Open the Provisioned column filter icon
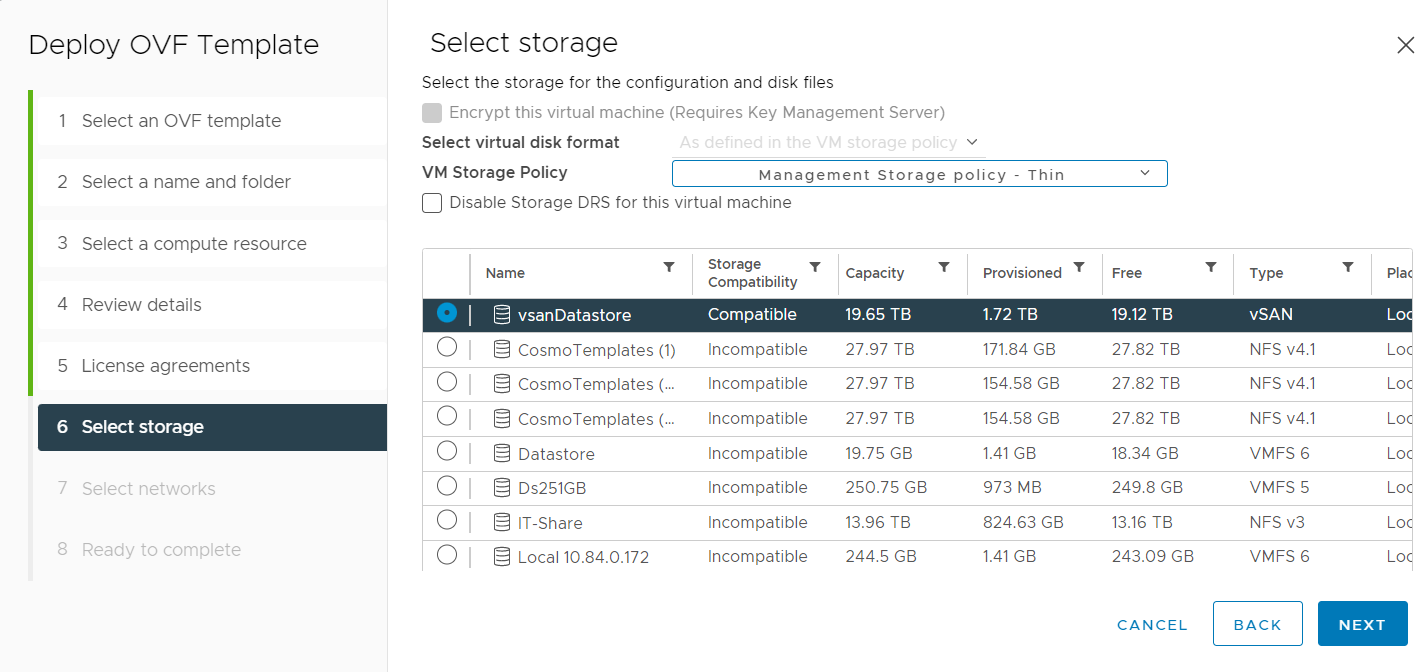The width and height of the screenshot is (1415, 672). (1079, 267)
